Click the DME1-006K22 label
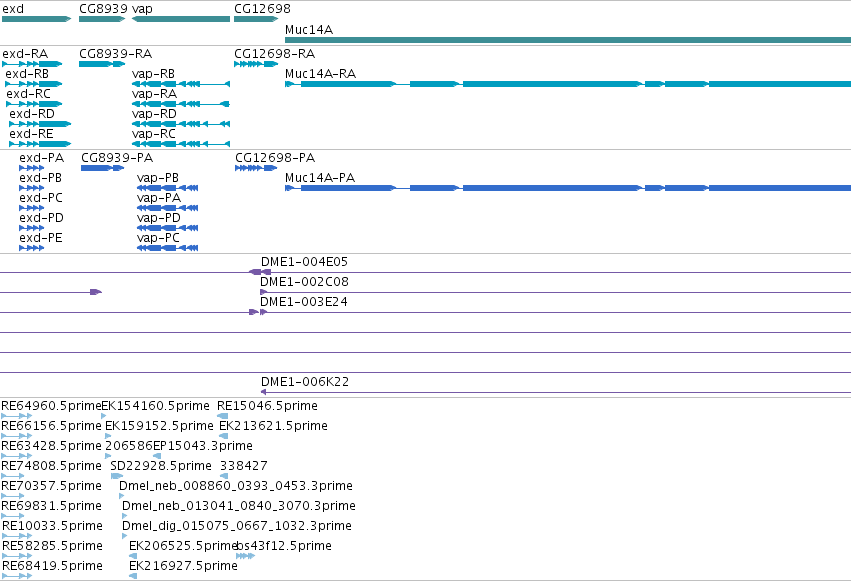Image resolution: width=851 pixels, height=581 pixels. 304,382
